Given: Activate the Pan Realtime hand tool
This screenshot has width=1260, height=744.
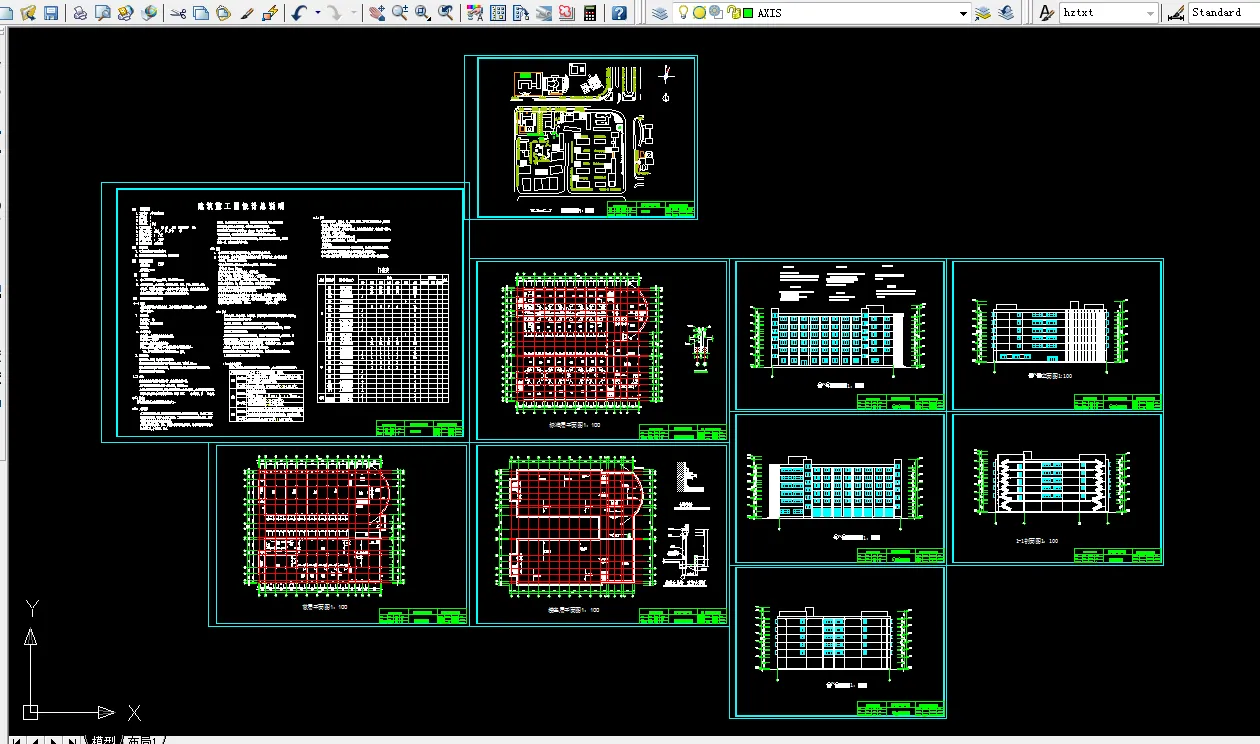Looking at the screenshot, I should pyautogui.click(x=377, y=13).
